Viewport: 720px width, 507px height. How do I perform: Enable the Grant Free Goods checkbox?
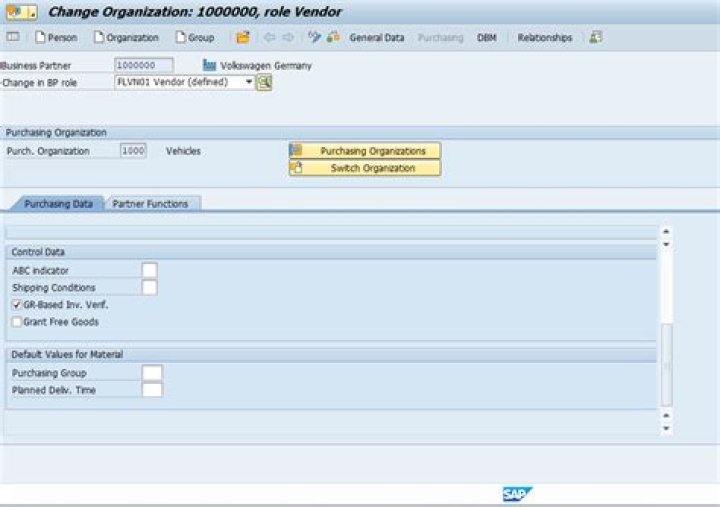click(17, 322)
